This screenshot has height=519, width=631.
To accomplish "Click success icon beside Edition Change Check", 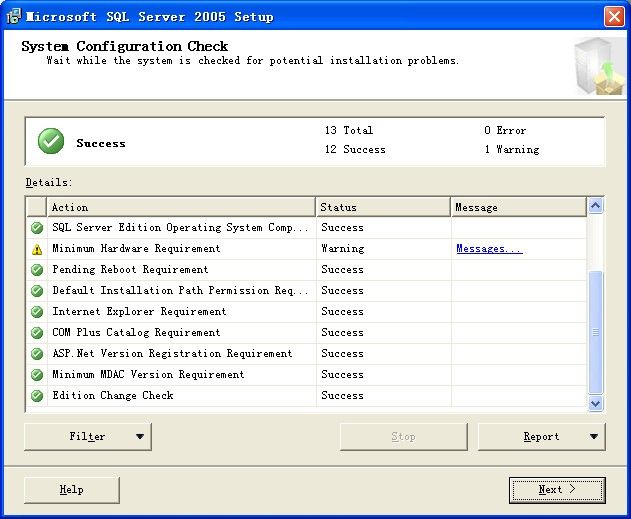I will pyautogui.click(x=37, y=396).
